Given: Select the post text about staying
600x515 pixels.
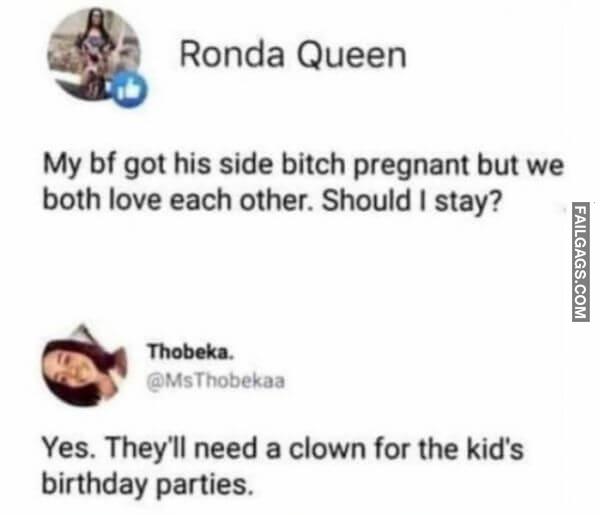Looking at the screenshot, I should tap(303, 182).
